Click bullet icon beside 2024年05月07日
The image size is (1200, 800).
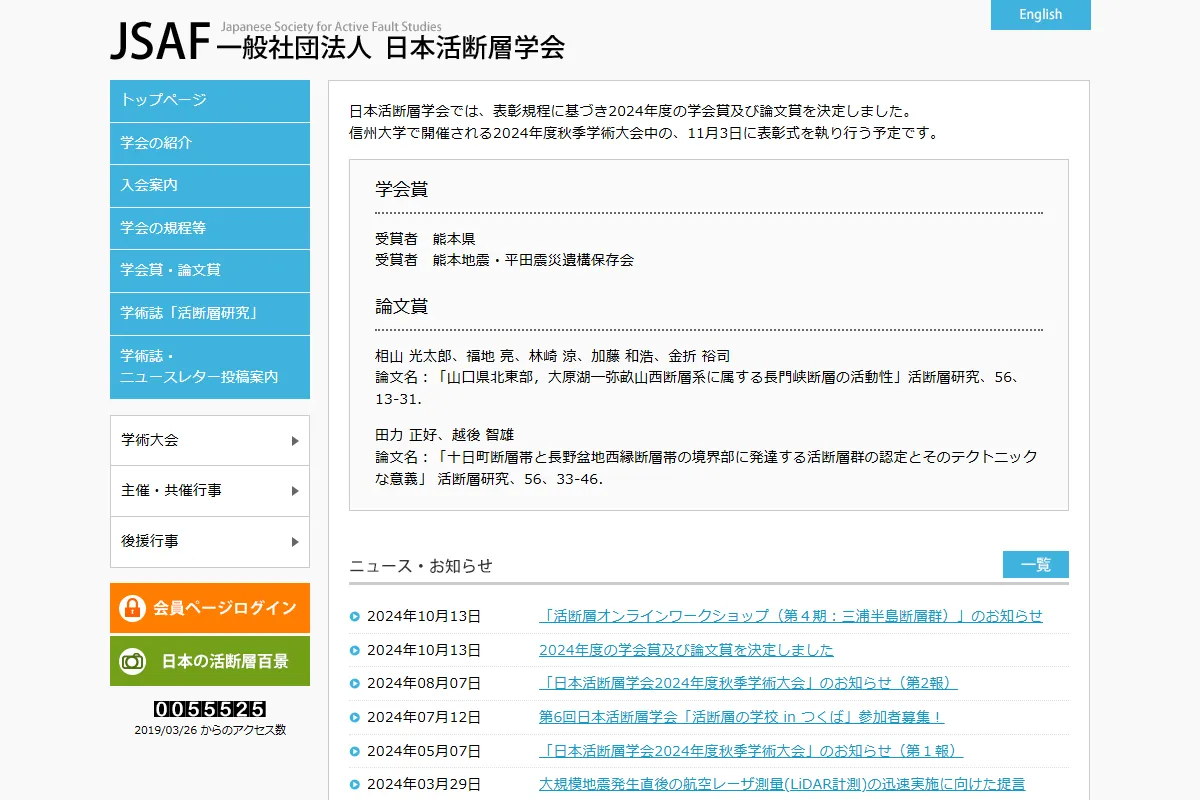pos(355,751)
